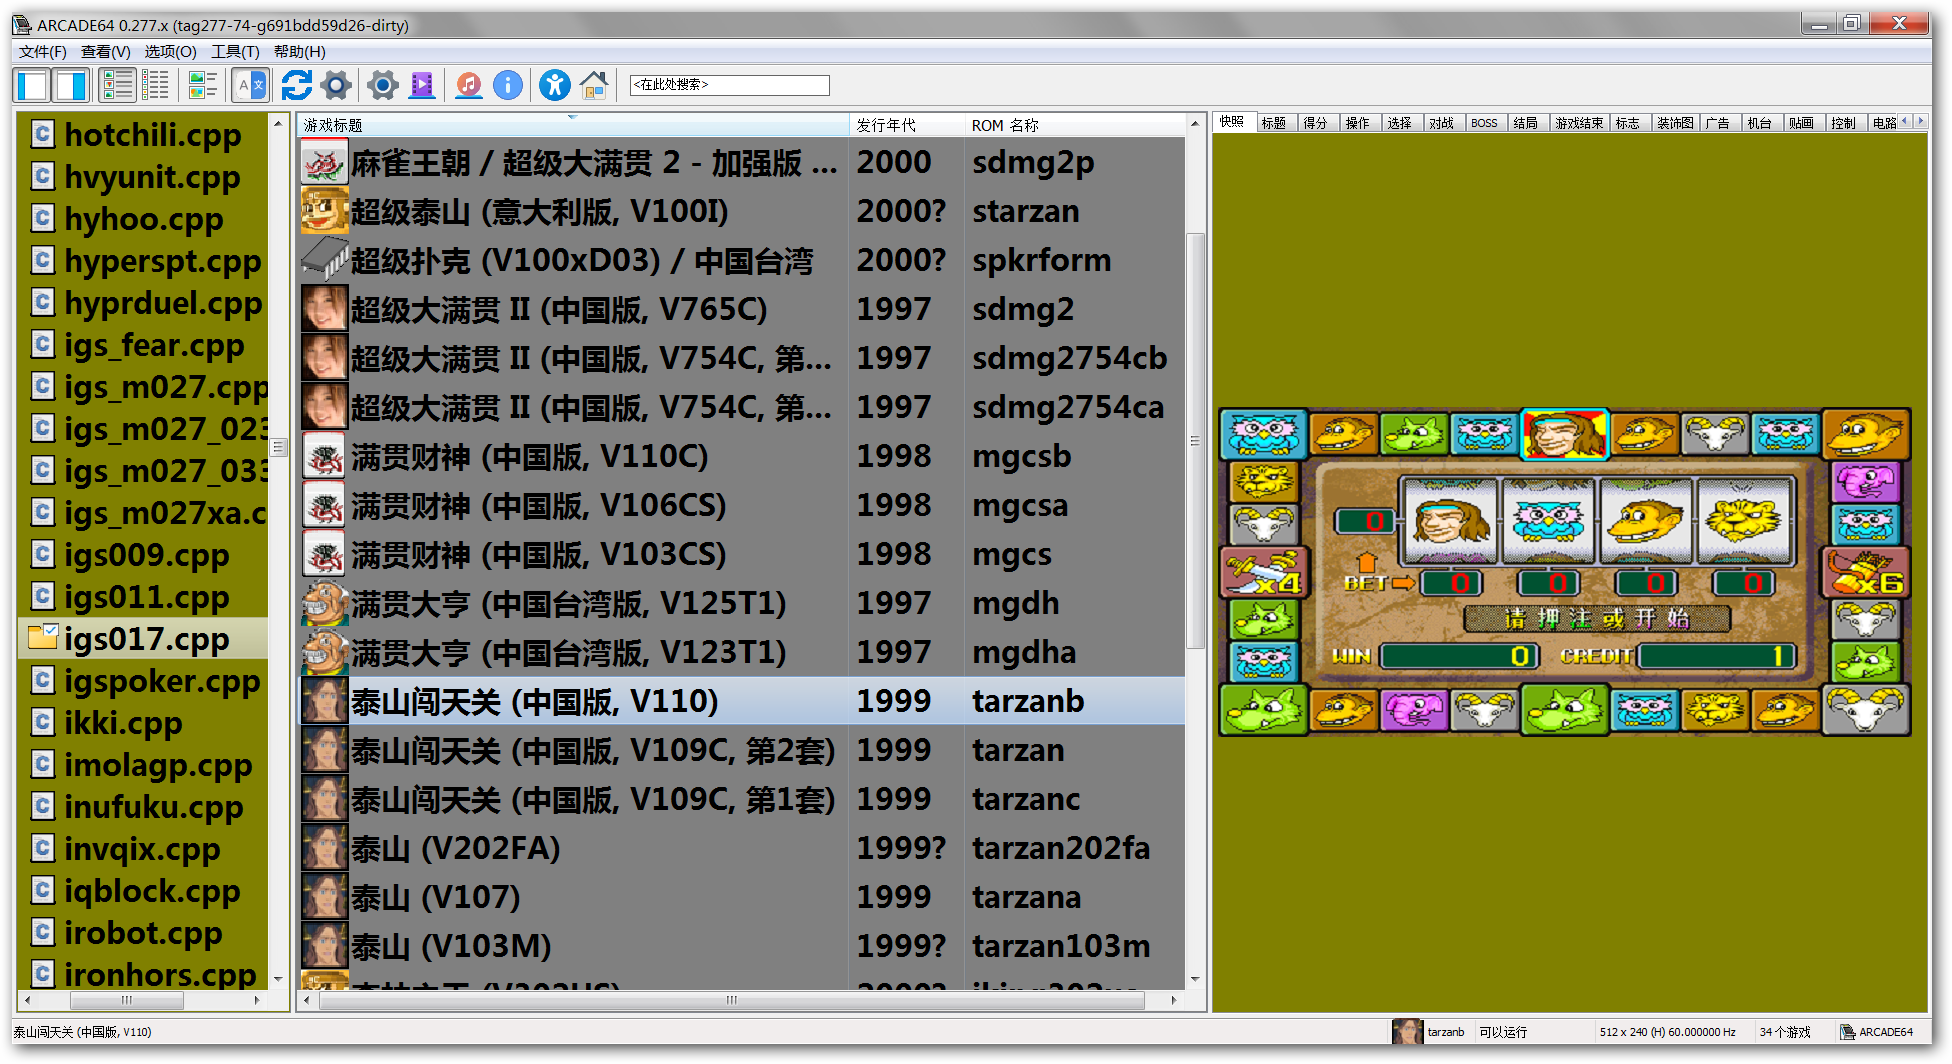Switch to large icon details view
Screen dimensions: 1952x1064
coord(118,86)
